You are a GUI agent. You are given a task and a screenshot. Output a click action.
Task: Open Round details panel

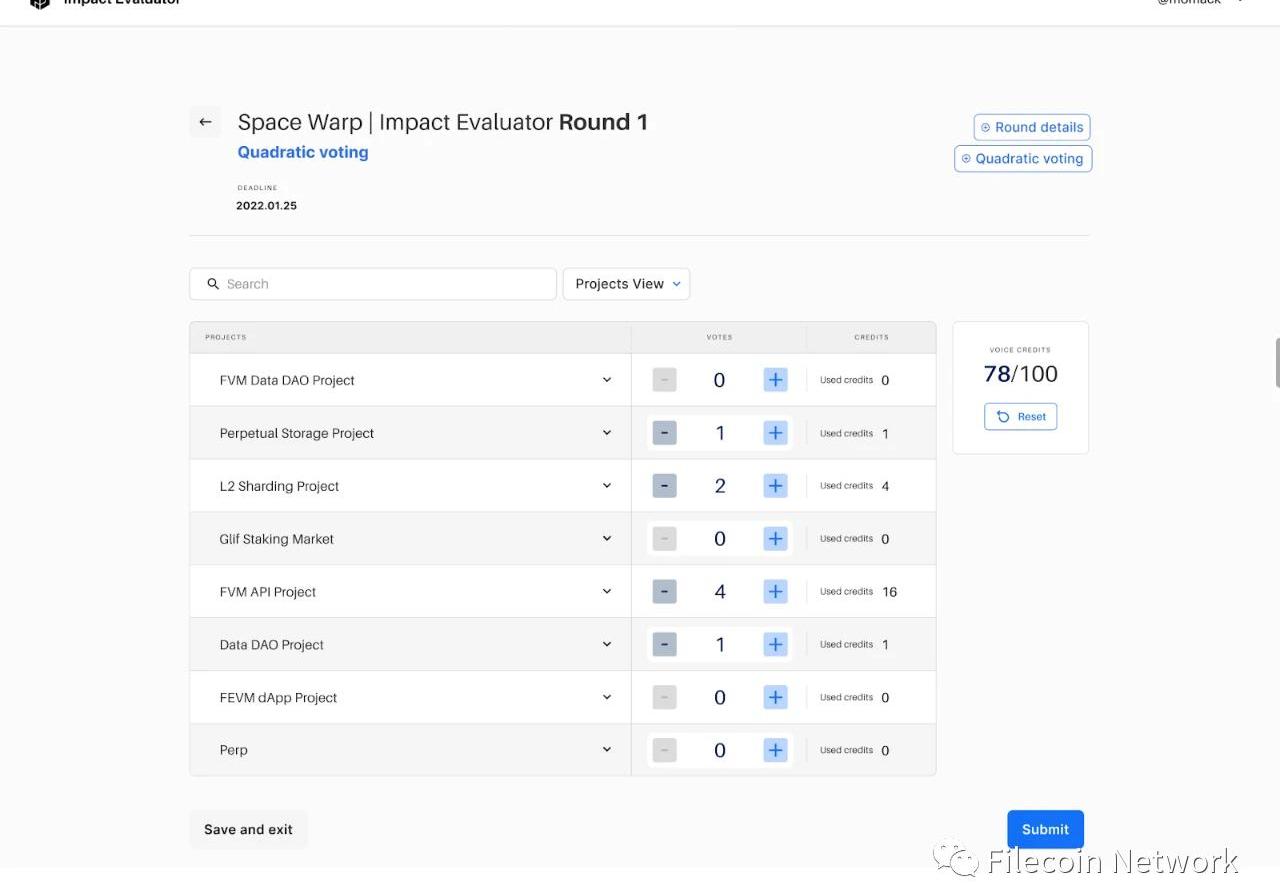point(1031,127)
